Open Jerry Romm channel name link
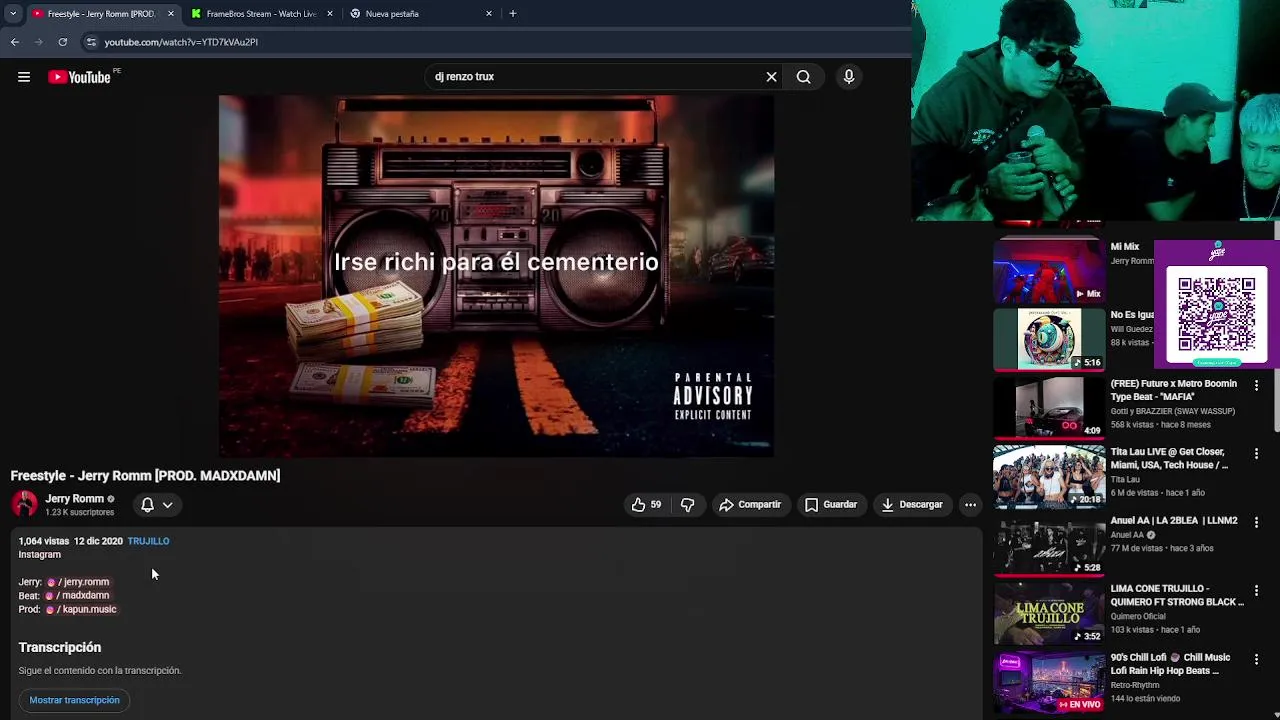1280x720 pixels. [74, 499]
